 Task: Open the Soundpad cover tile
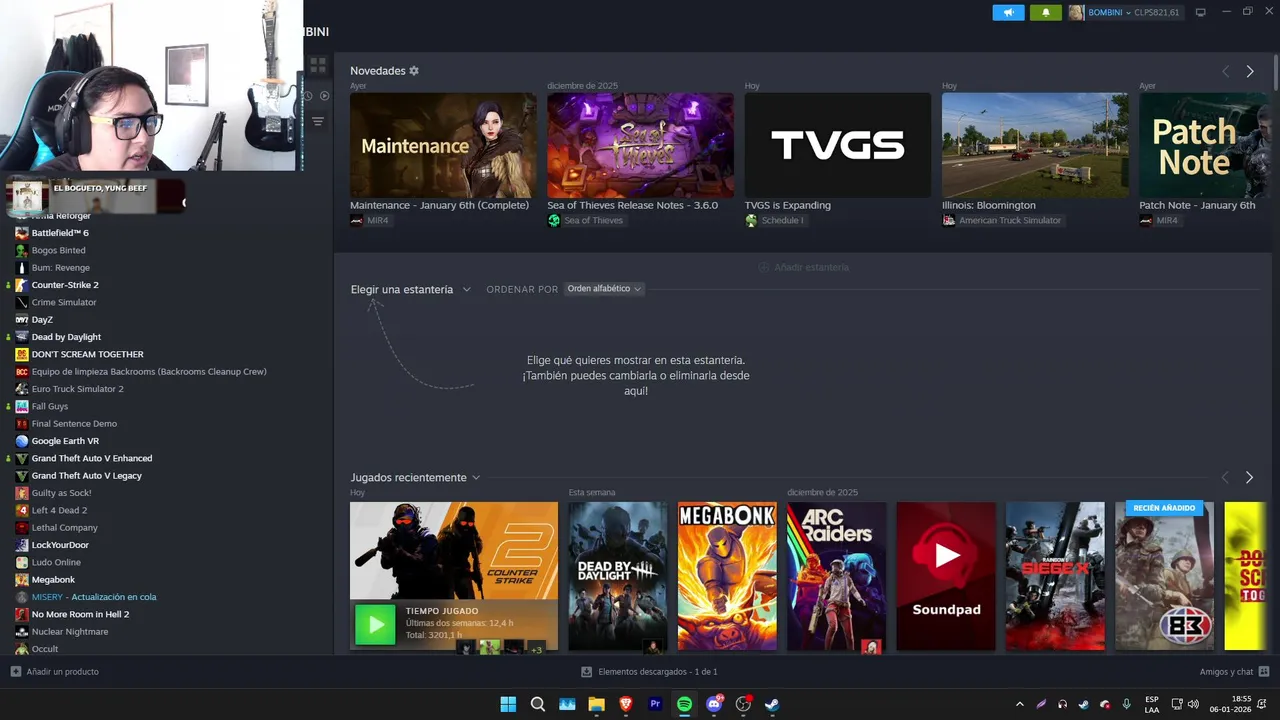pyautogui.click(x=946, y=576)
